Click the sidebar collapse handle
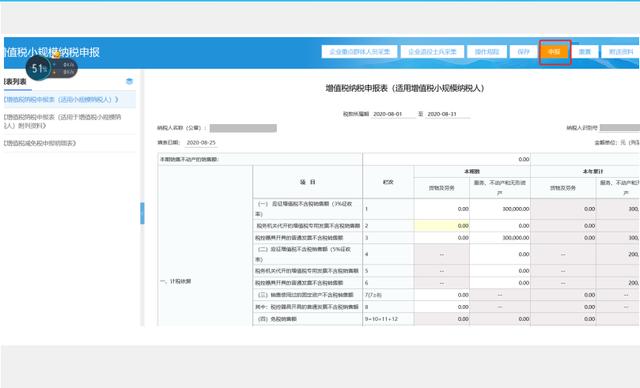640x388 pixels. coord(142,213)
